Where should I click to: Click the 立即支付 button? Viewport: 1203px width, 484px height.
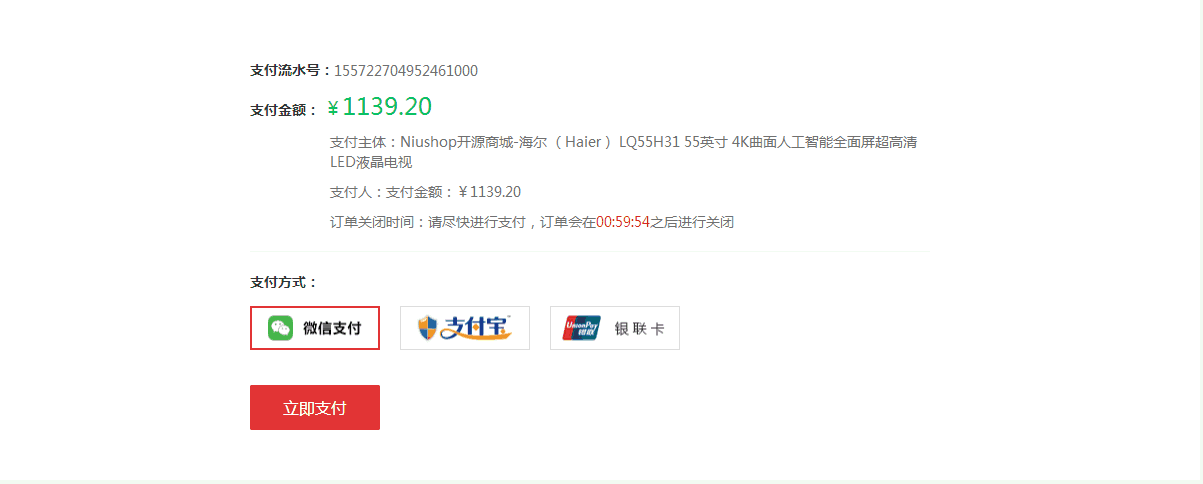point(315,408)
